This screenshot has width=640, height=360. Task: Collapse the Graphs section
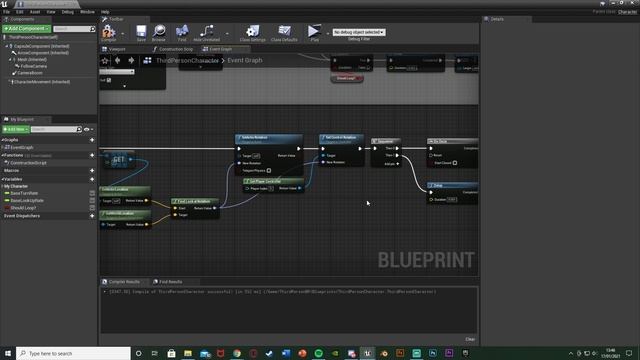[x=2, y=140]
